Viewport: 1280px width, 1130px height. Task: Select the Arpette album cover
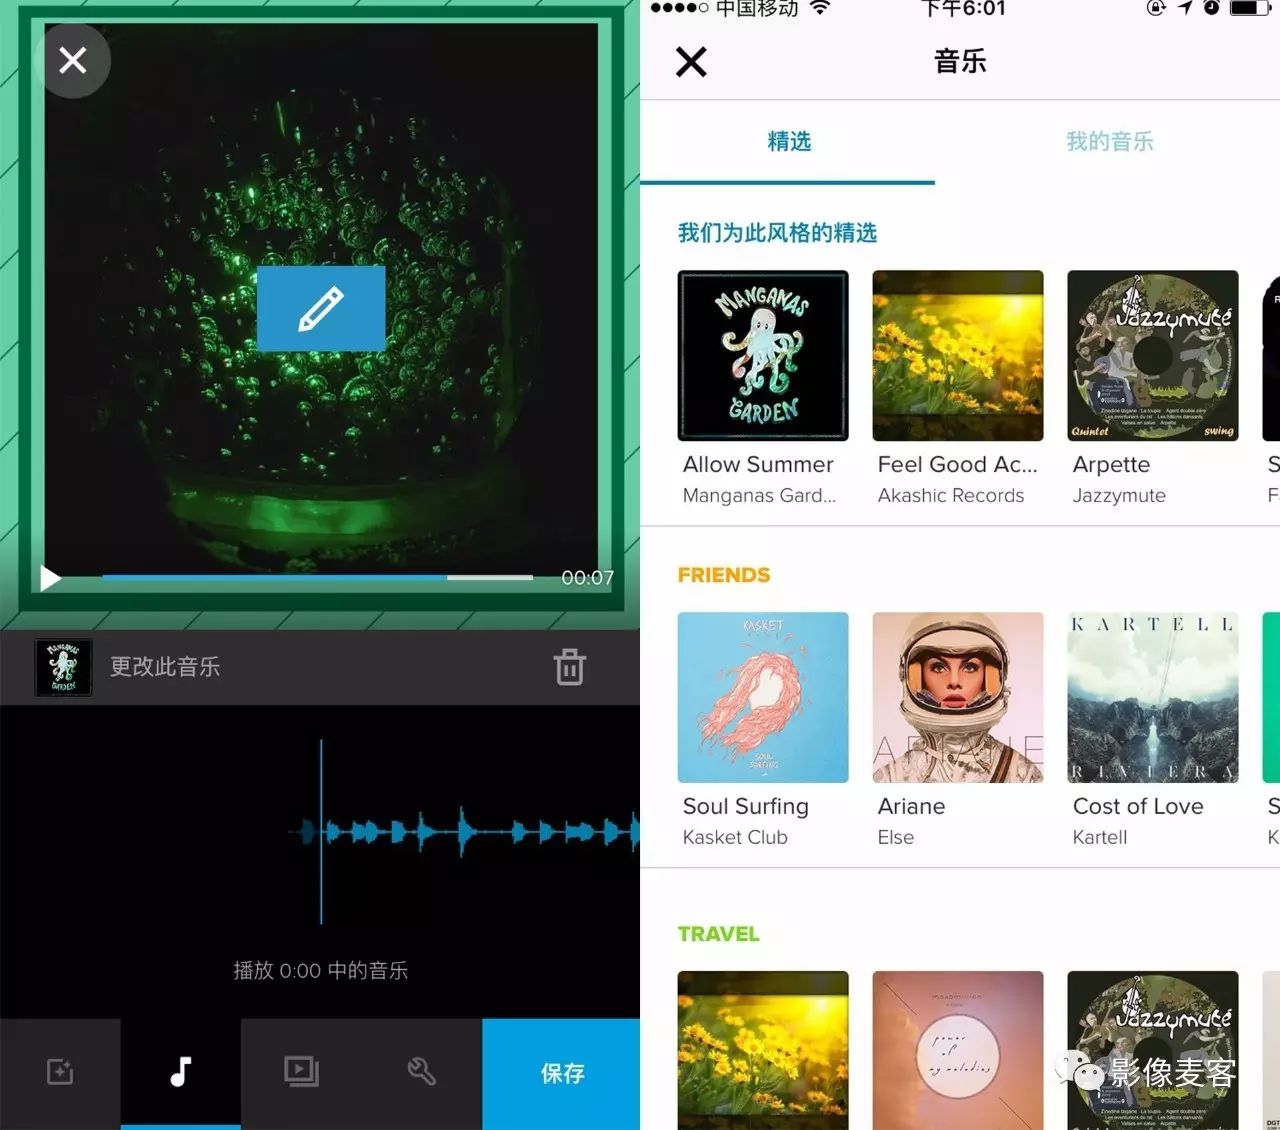tap(1153, 355)
